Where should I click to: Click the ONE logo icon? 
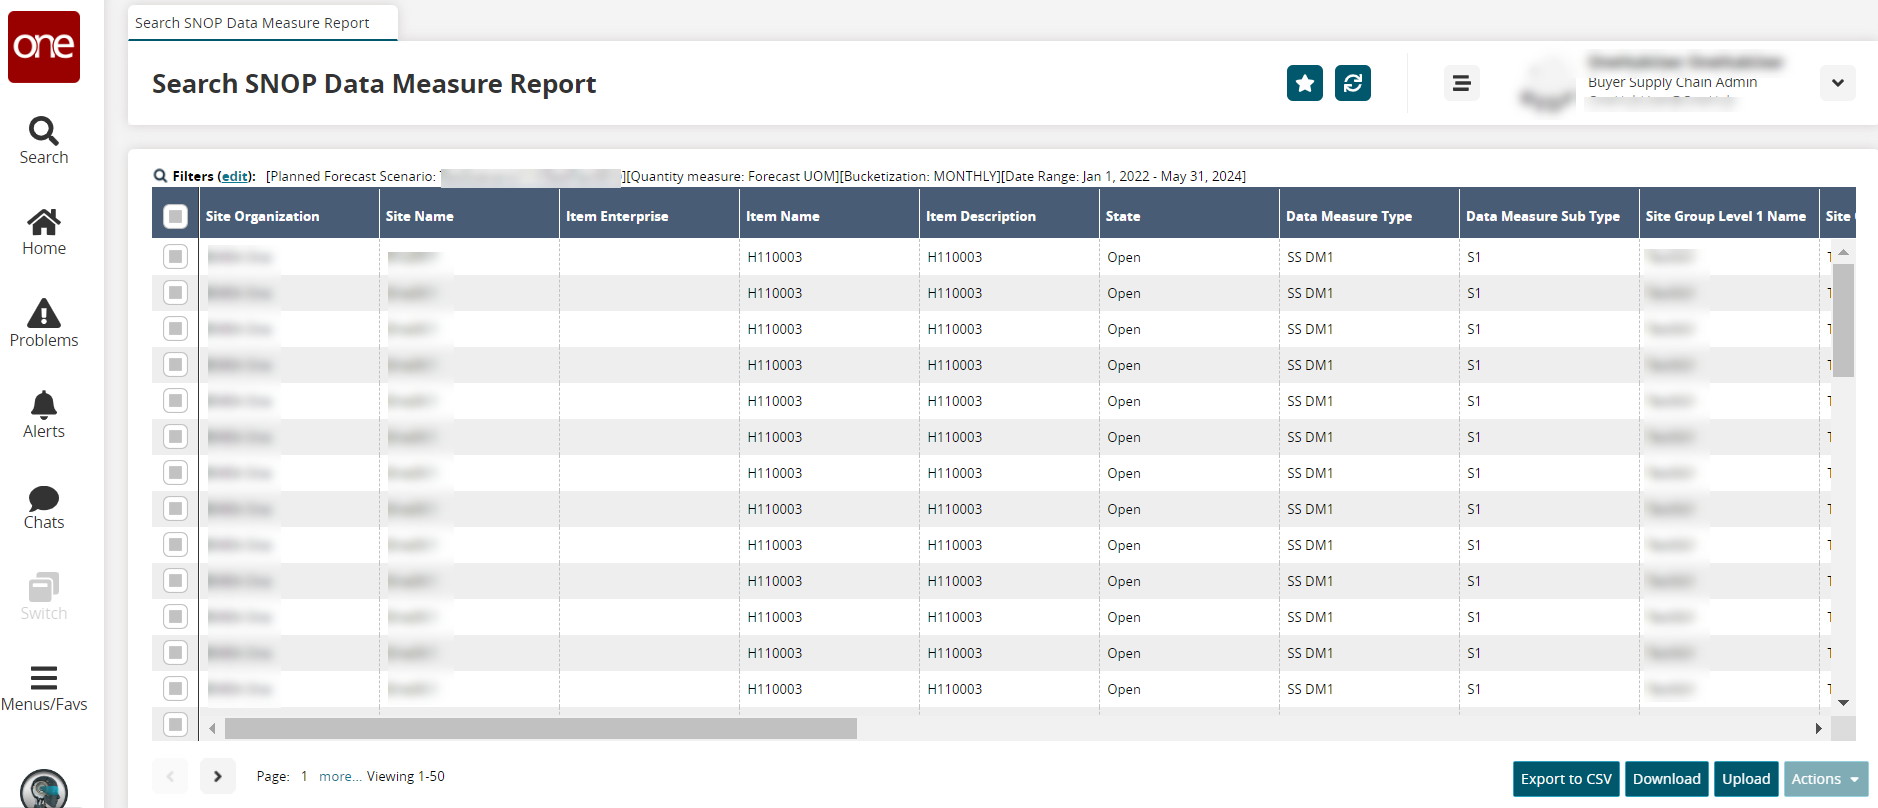[44, 47]
